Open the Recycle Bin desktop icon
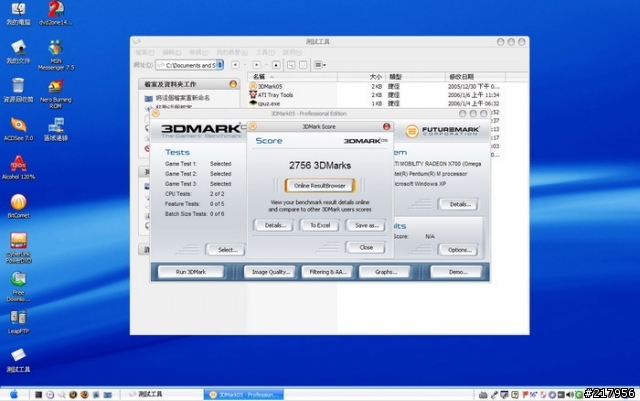 (18, 90)
